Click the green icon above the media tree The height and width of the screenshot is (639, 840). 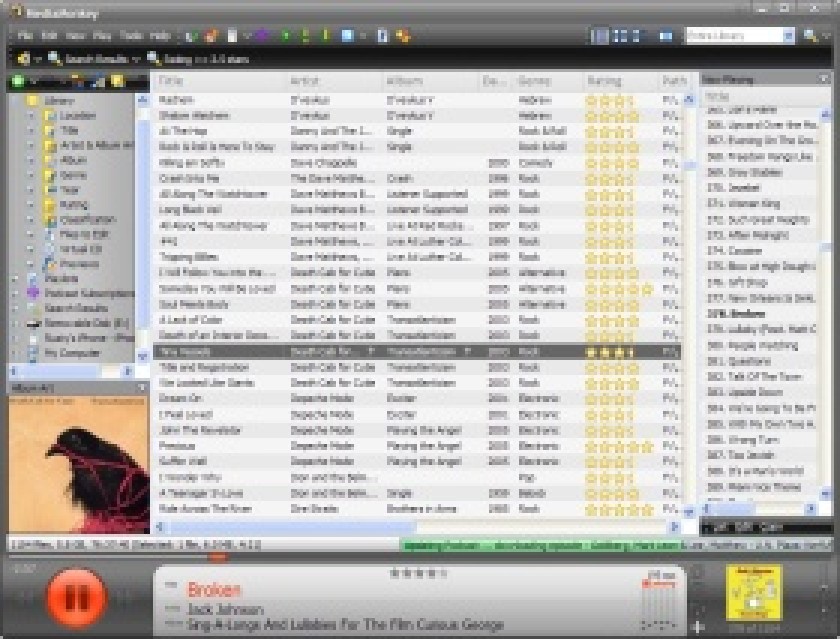(18, 81)
